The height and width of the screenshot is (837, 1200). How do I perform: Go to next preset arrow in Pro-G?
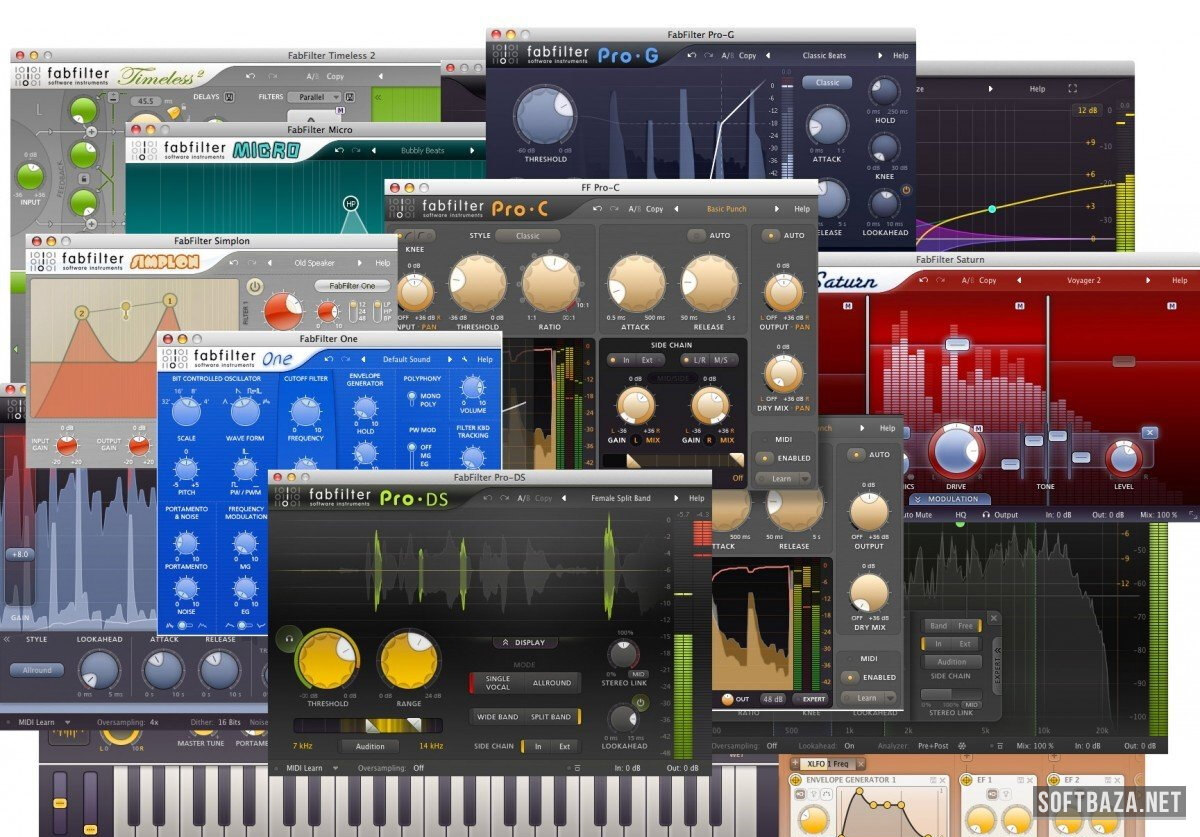[x=880, y=56]
